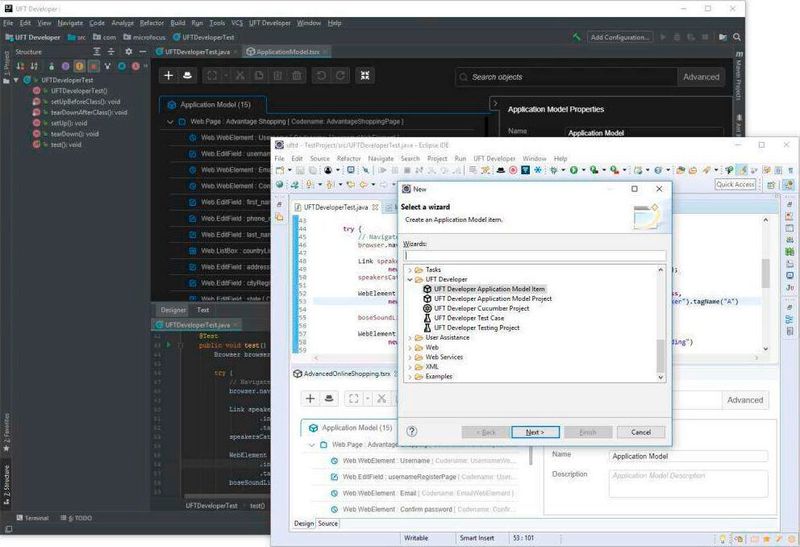The width and height of the screenshot is (800, 547).
Task: Open the Terminal tool window button
Action: (x=32, y=518)
